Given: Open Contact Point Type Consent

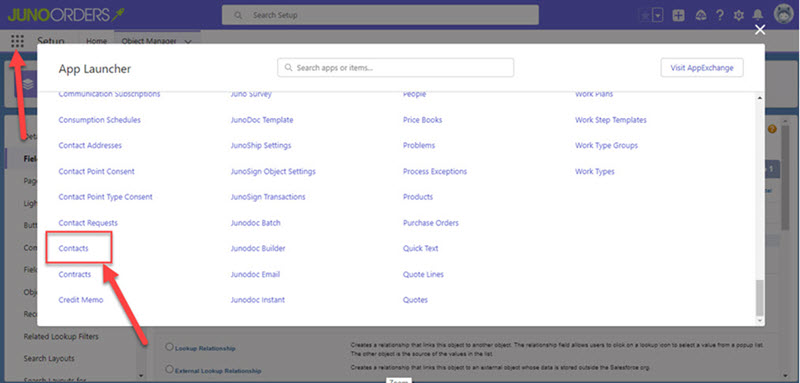Looking at the screenshot, I should click(x=106, y=197).
